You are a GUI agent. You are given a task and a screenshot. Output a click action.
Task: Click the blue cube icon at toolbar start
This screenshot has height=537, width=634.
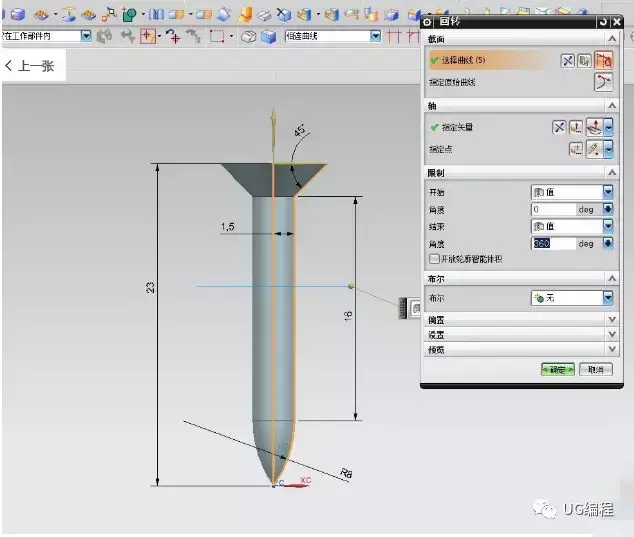coord(17,15)
